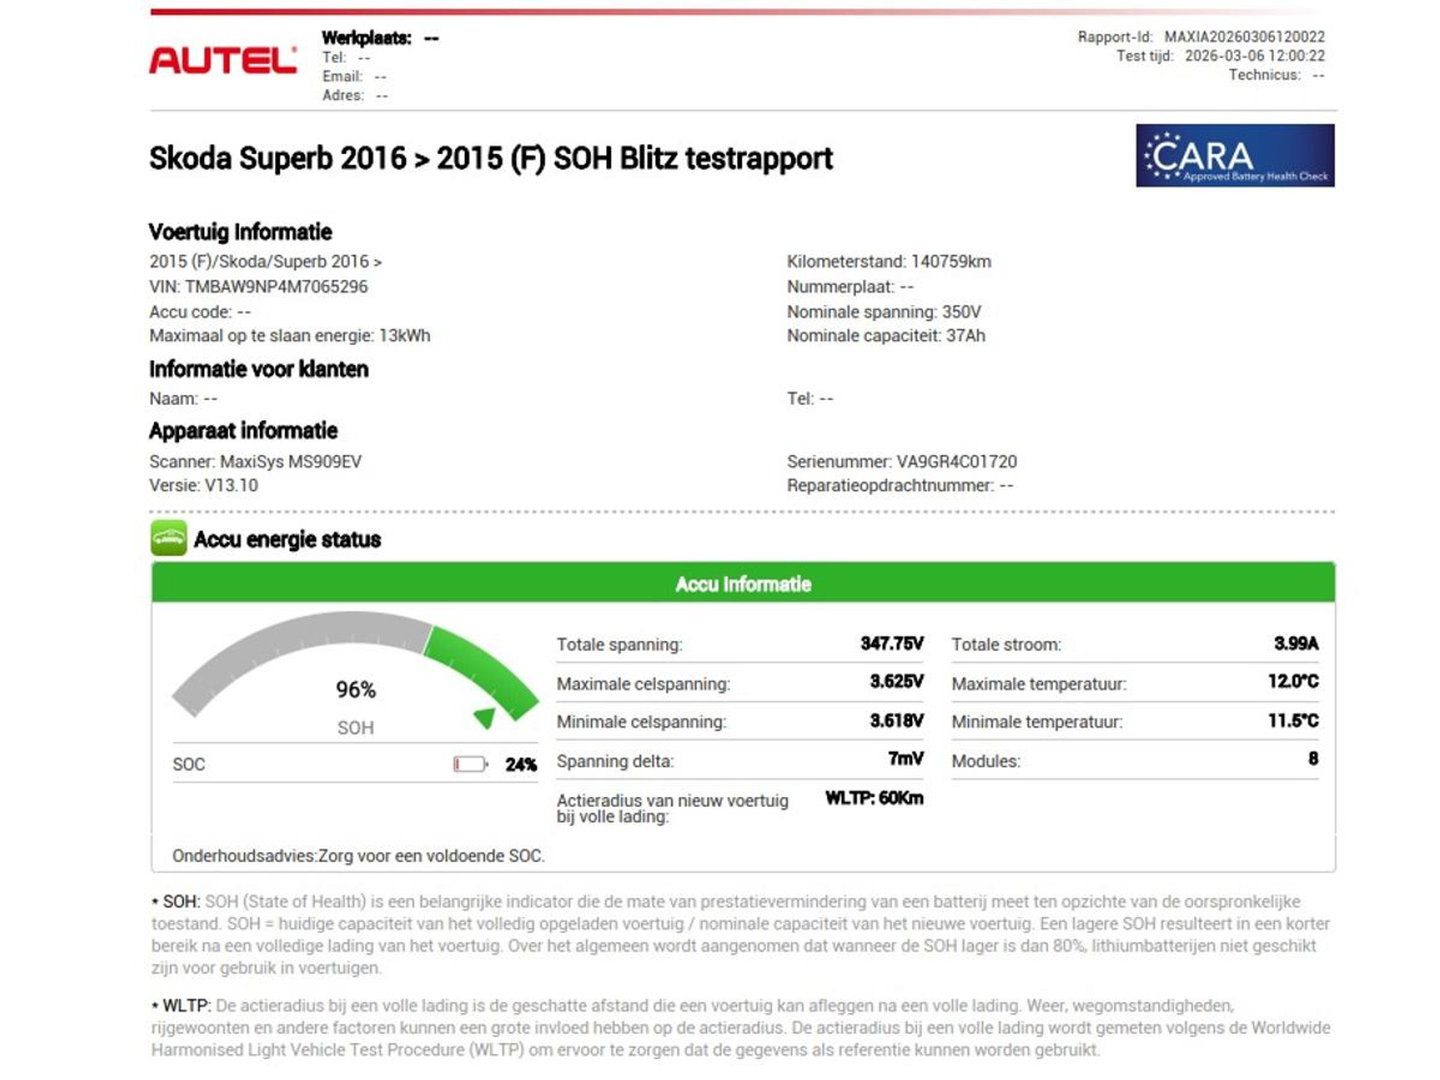1440x1080 pixels.
Task: Click the Rapport-Id MAXIA20260306120022
Action: click(1244, 37)
